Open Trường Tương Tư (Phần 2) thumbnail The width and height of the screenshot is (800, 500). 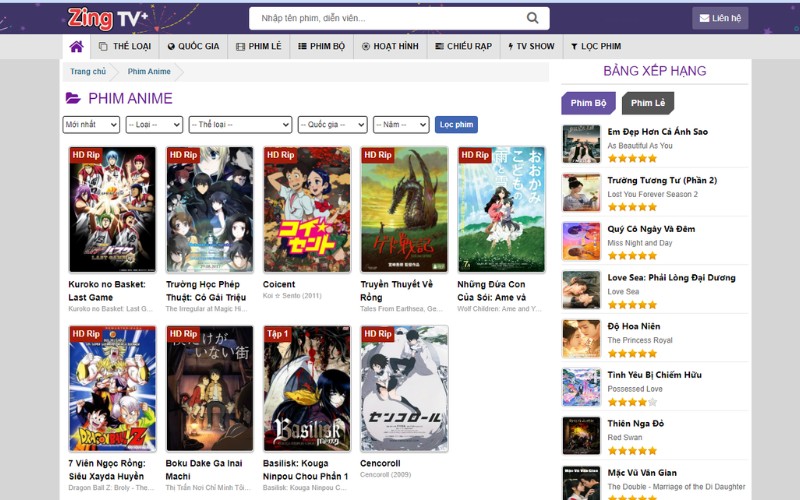coord(582,193)
